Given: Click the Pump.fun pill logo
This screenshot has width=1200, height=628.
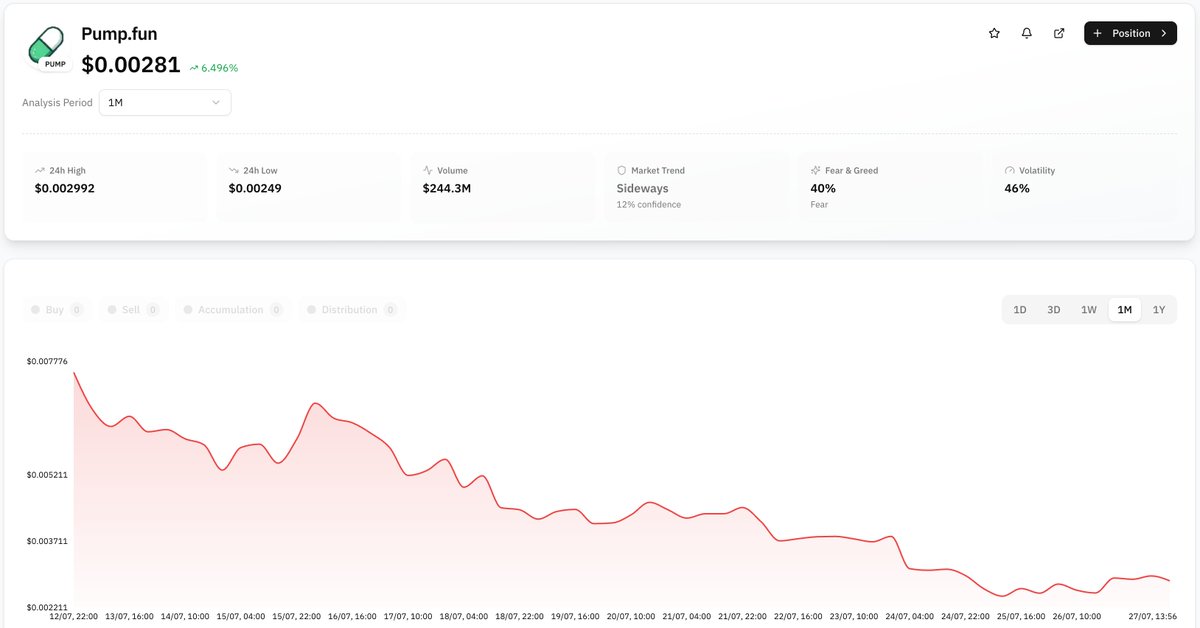Looking at the screenshot, I should pos(48,48).
